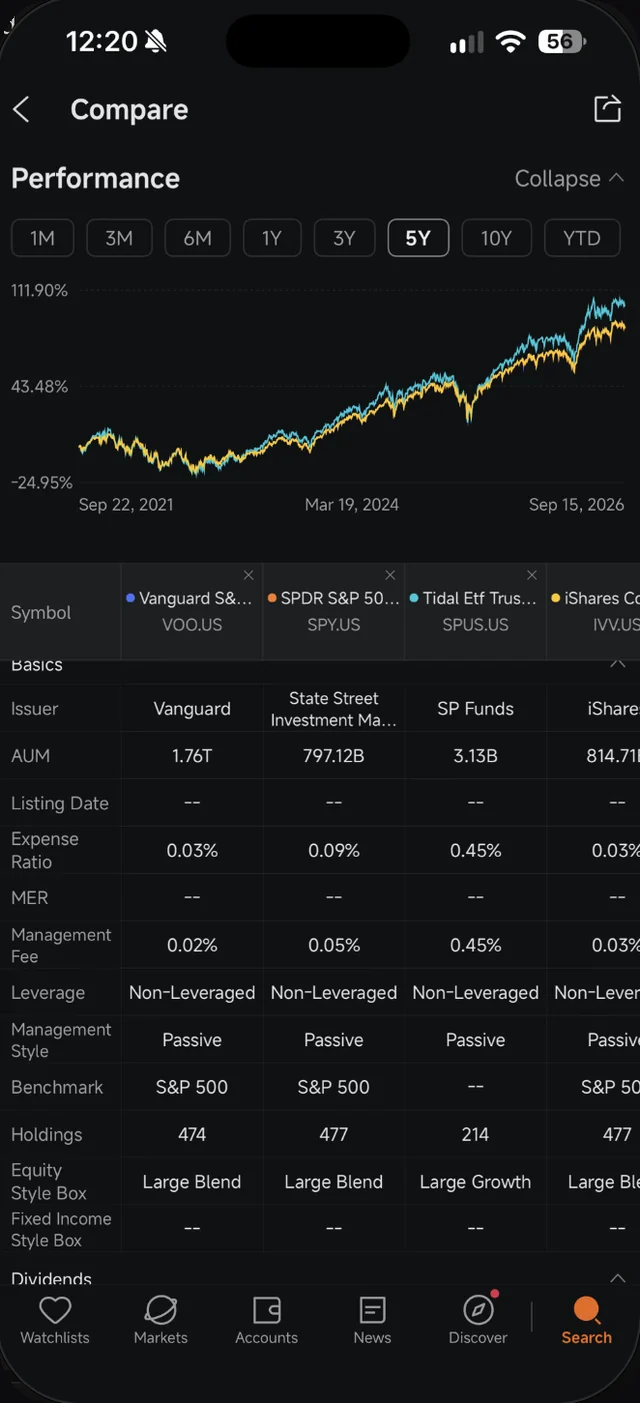This screenshot has width=640, height=1403.
Task: Tap the Tidal SPUS.US column header
Action: pyautogui.click(x=476, y=611)
